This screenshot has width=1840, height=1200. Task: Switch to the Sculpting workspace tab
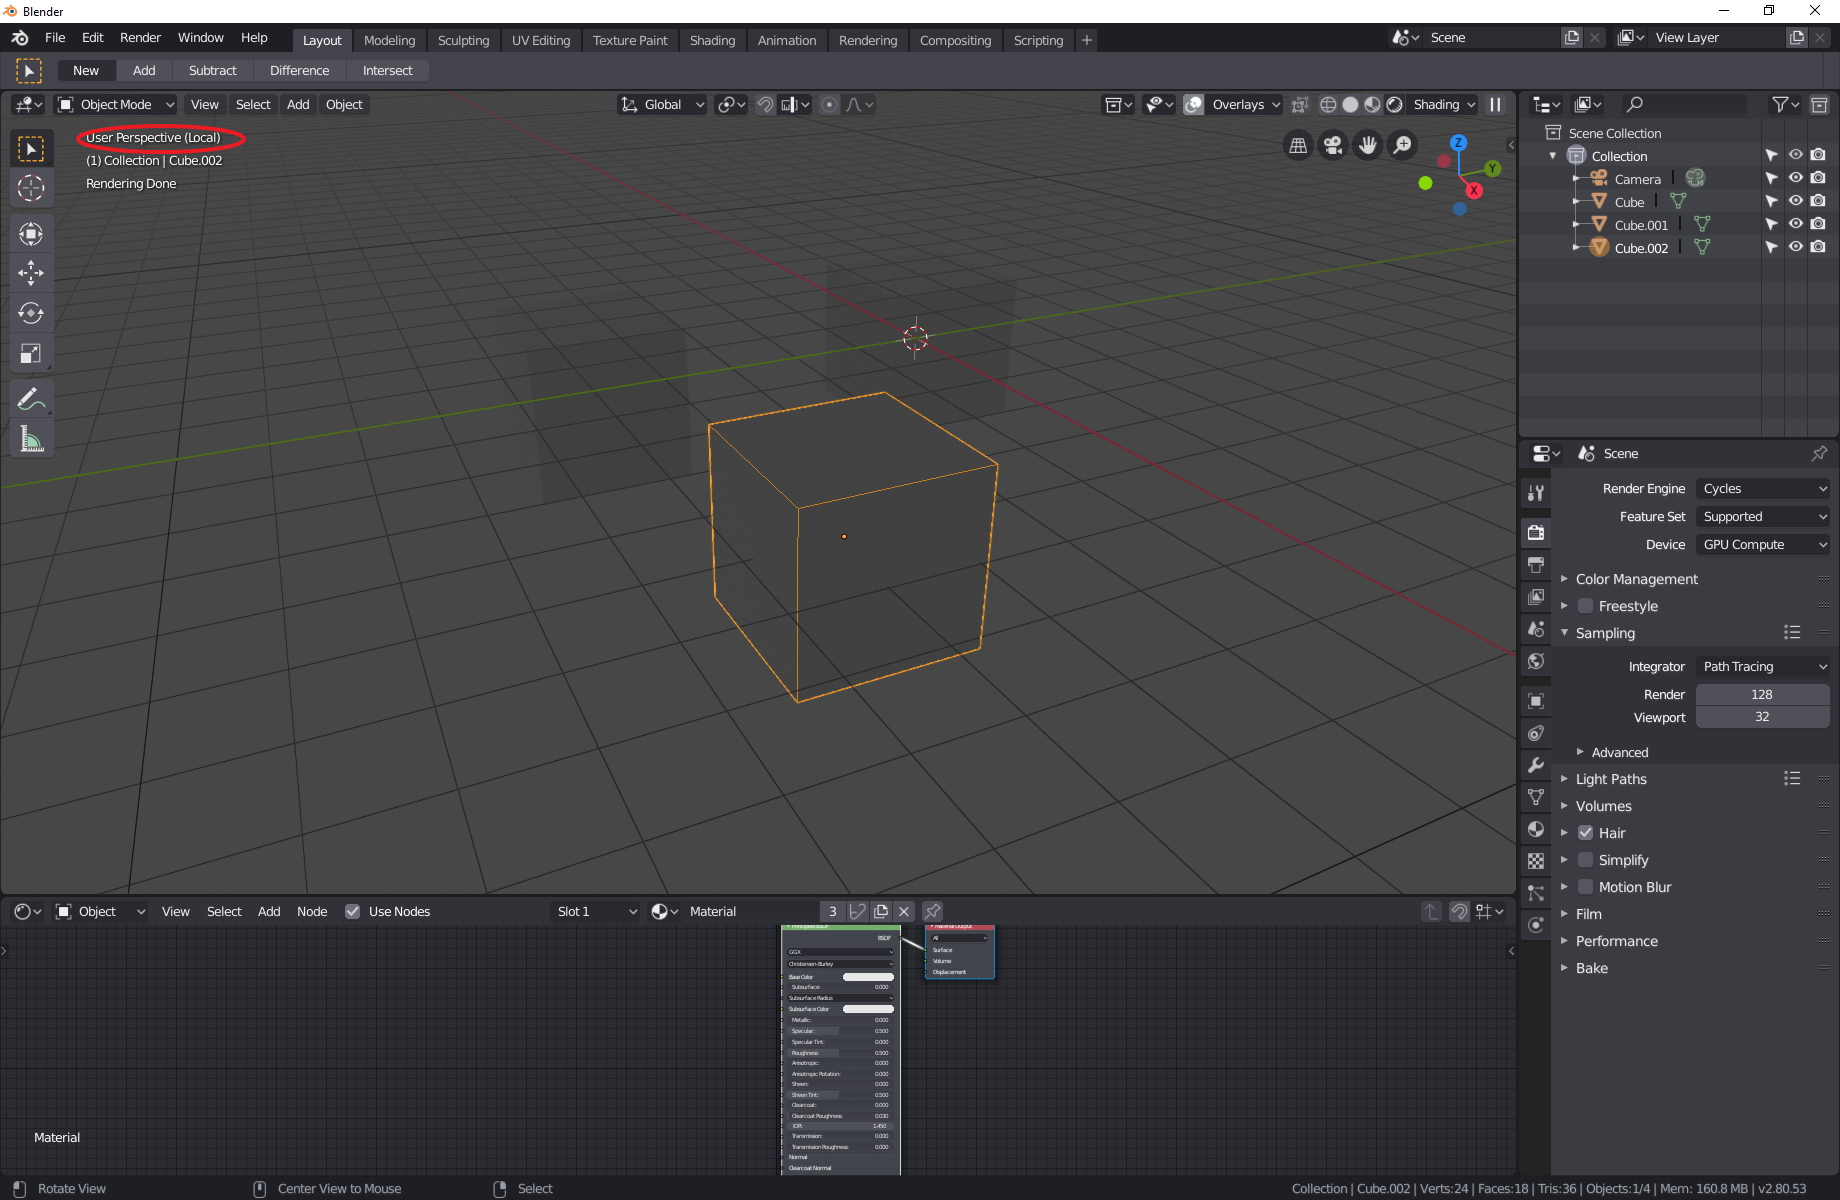click(x=463, y=40)
